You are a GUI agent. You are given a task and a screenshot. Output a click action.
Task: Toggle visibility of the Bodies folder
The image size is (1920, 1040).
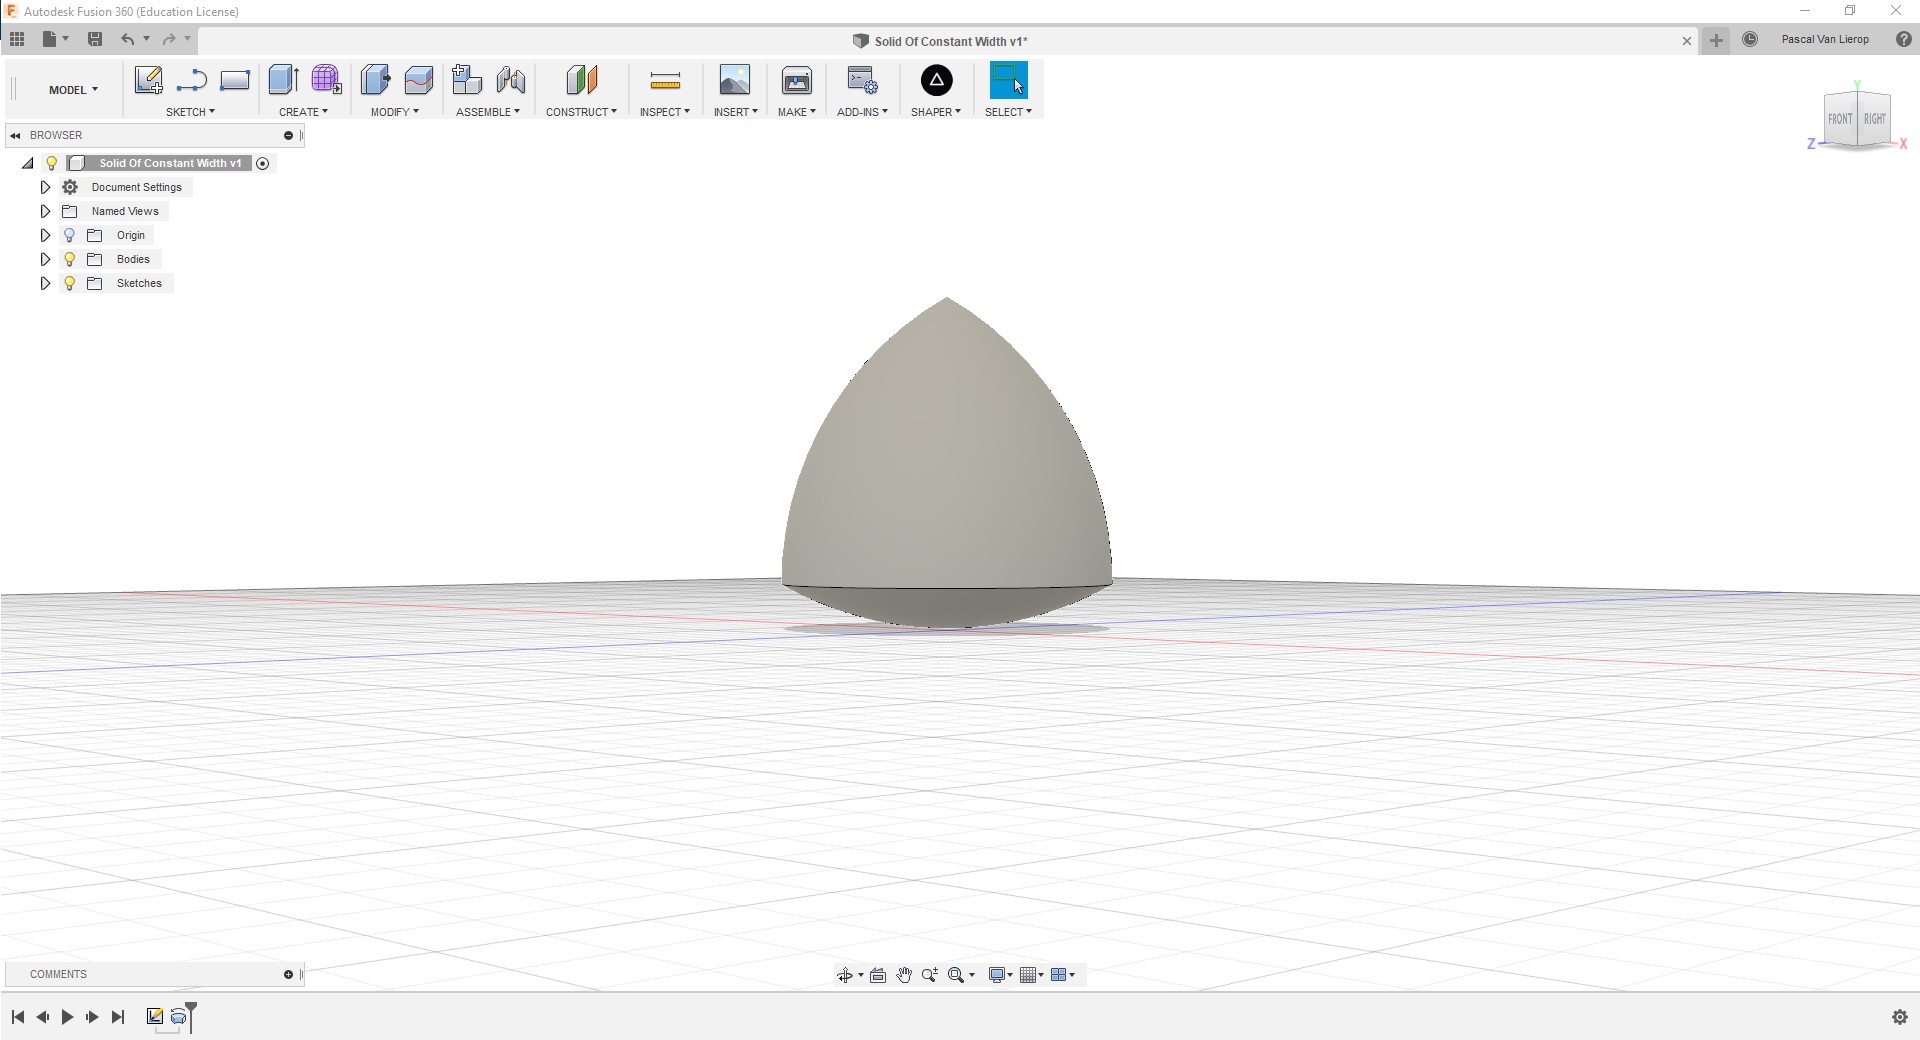tap(70, 259)
